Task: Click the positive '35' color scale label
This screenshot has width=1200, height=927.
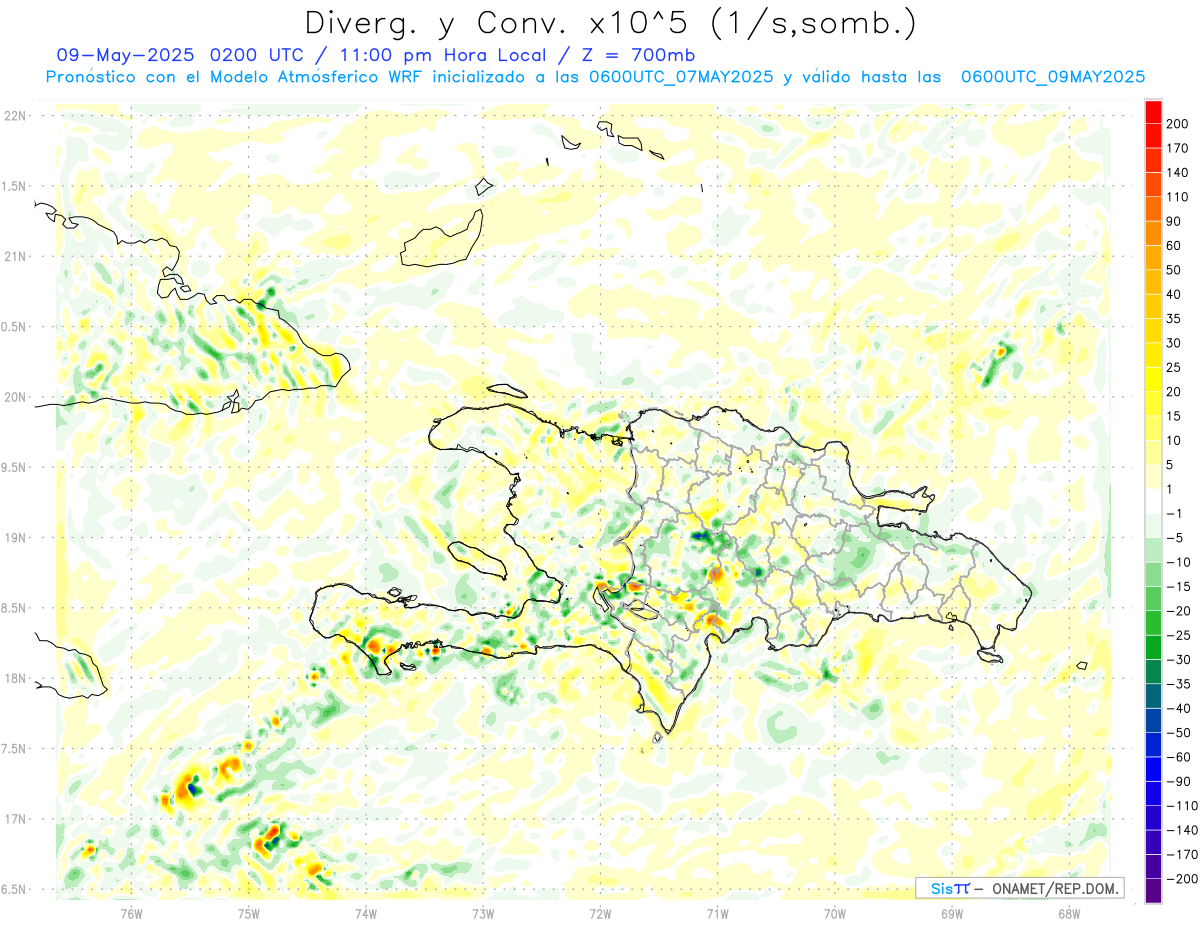Action: click(1176, 319)
